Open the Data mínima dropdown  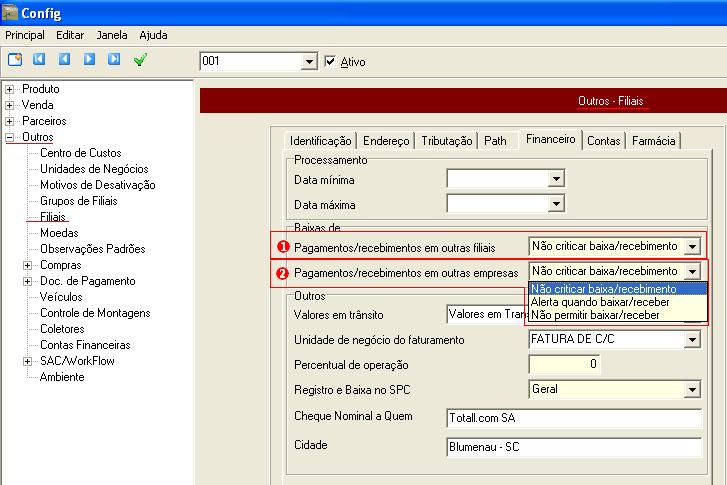(556, 179)
